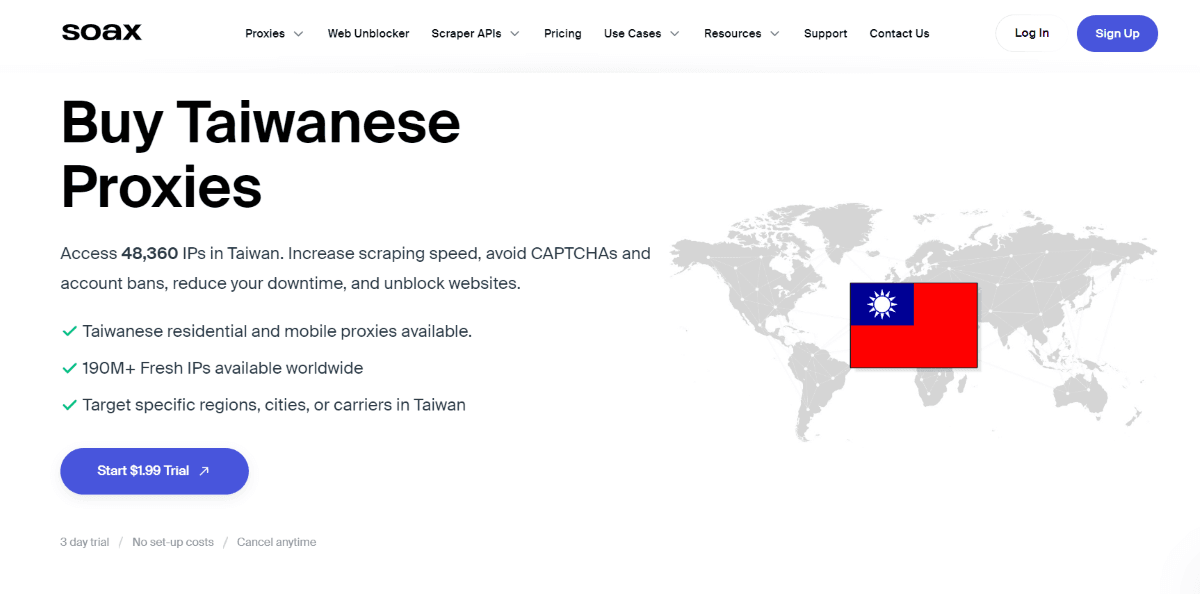Select the "Buy Taiwanese Proxies" heading
The image size is (1200, 594).
pos(260,154)
